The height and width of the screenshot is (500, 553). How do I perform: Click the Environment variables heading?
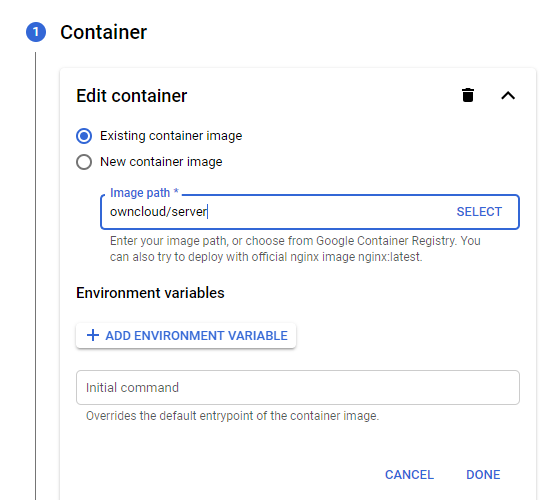150,293
